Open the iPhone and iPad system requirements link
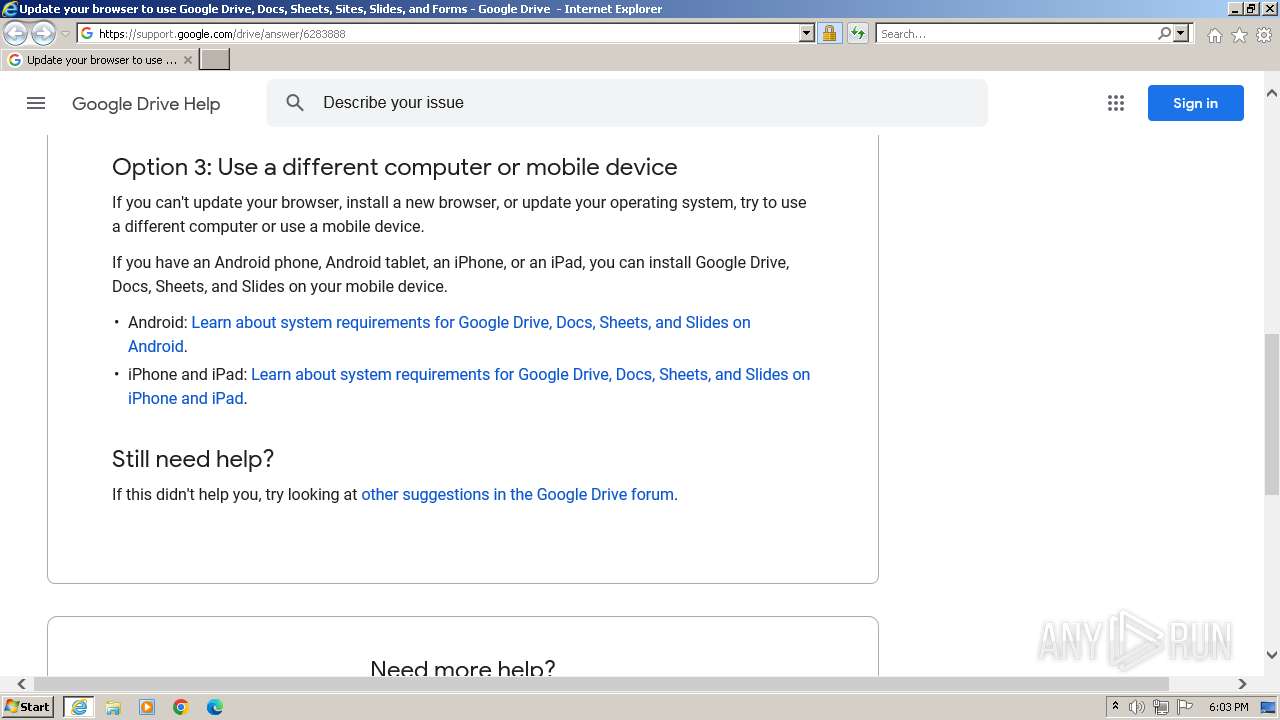 click(x=469, y=386)
